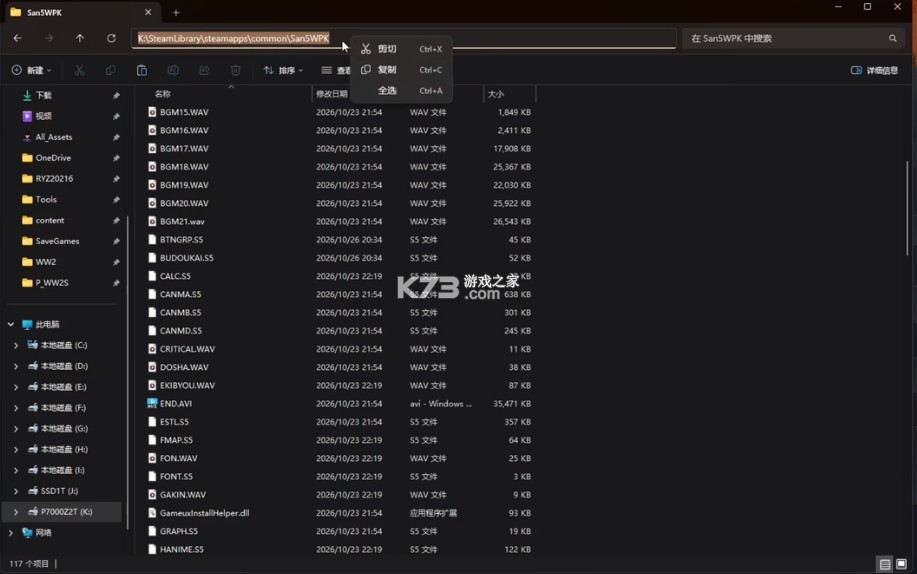Open a new tab with plus button
The image size is (917, 574).
point(176,12)
